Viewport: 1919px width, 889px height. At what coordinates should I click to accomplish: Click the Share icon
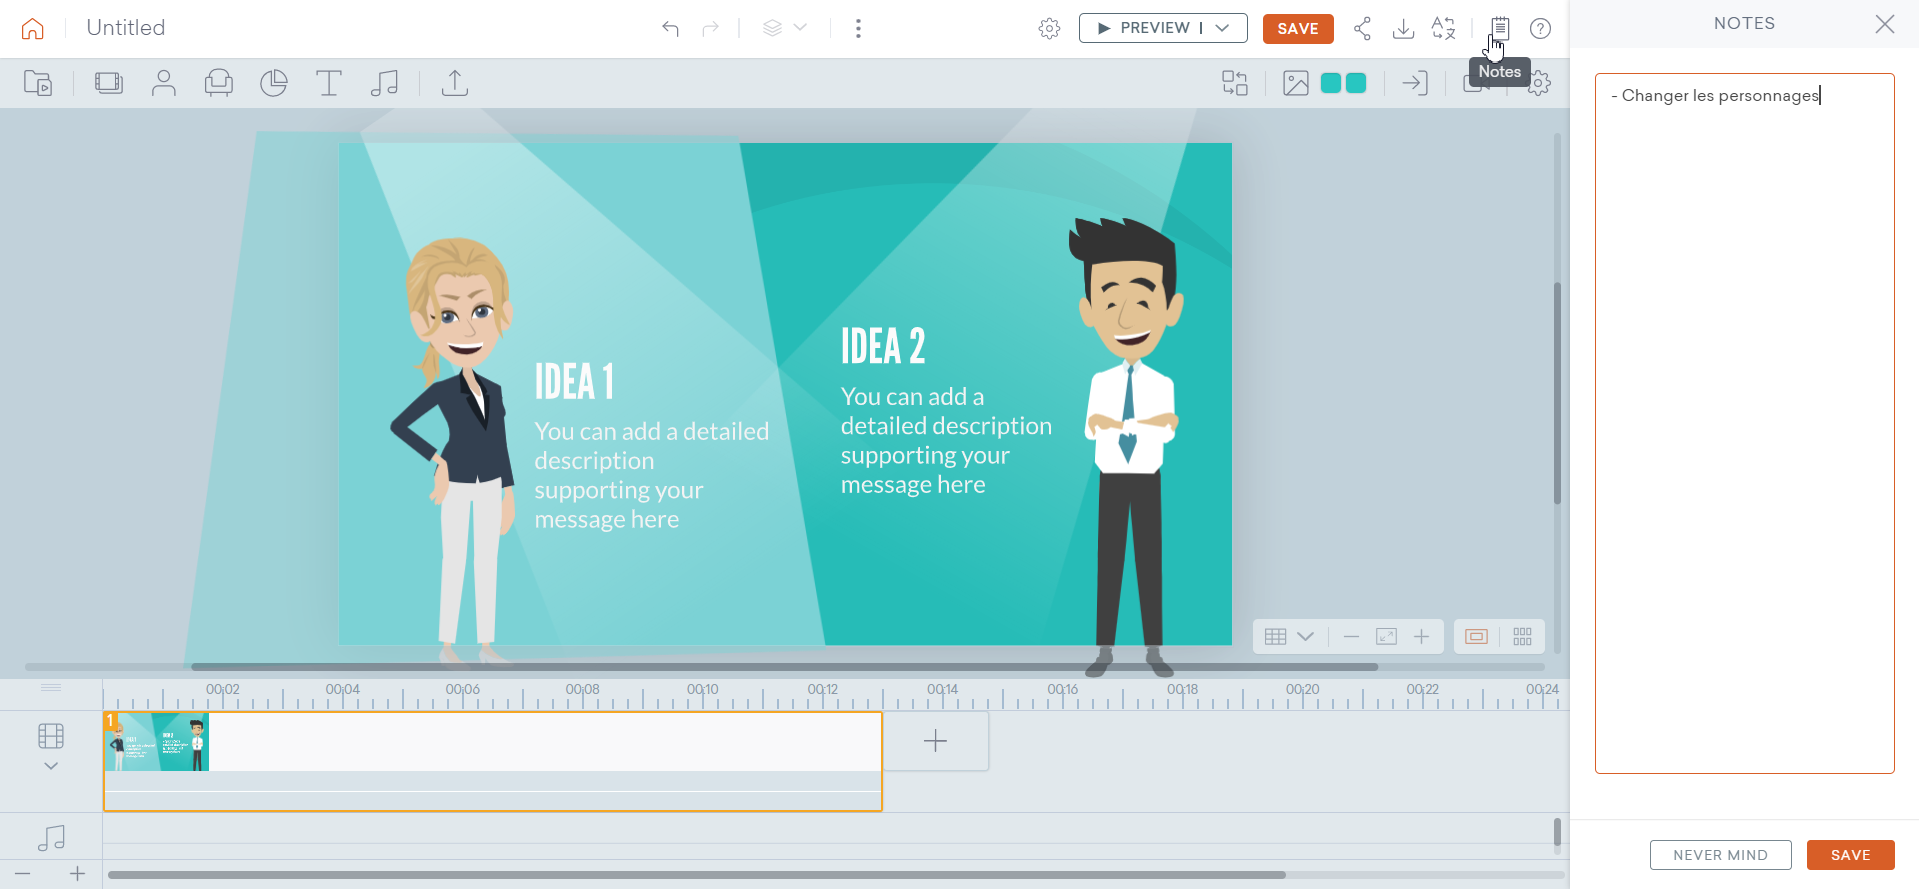(1362, 28)
